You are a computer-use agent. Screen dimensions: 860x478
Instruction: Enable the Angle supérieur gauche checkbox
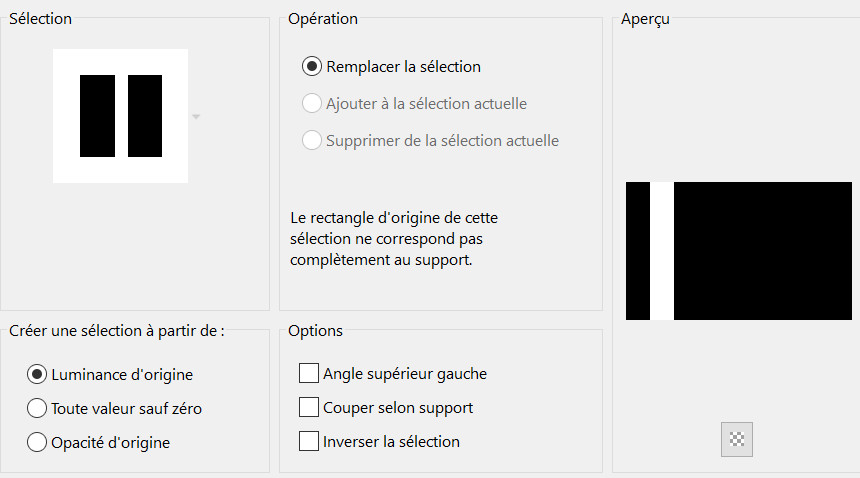(x=309, y=374)
